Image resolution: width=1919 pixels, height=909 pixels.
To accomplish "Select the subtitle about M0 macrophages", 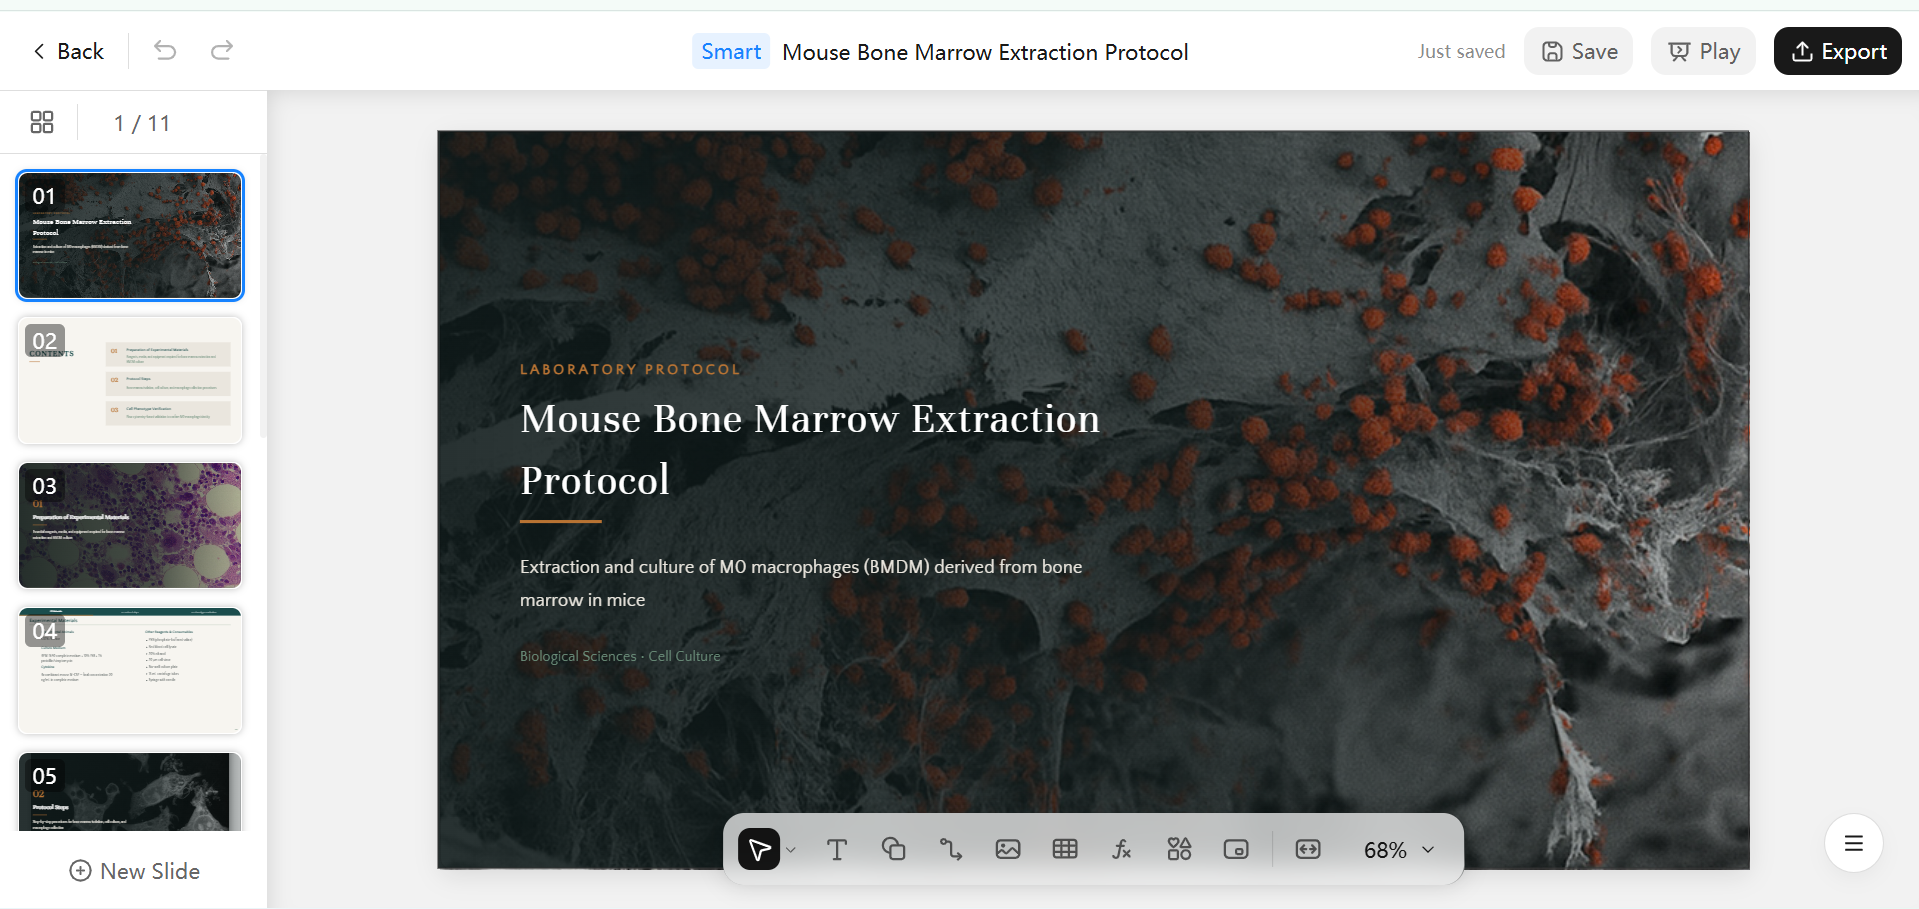I will (801, 583).
